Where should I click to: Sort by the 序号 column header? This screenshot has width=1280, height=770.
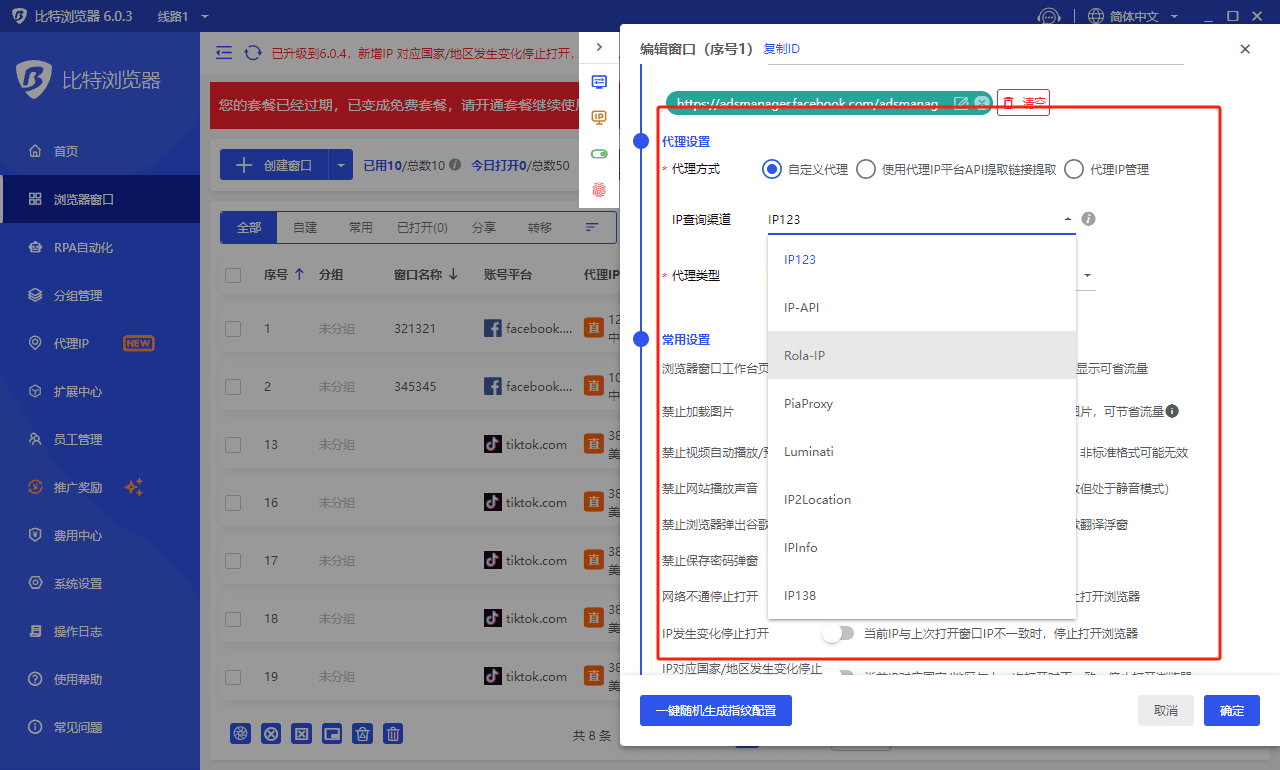[284, 275]
